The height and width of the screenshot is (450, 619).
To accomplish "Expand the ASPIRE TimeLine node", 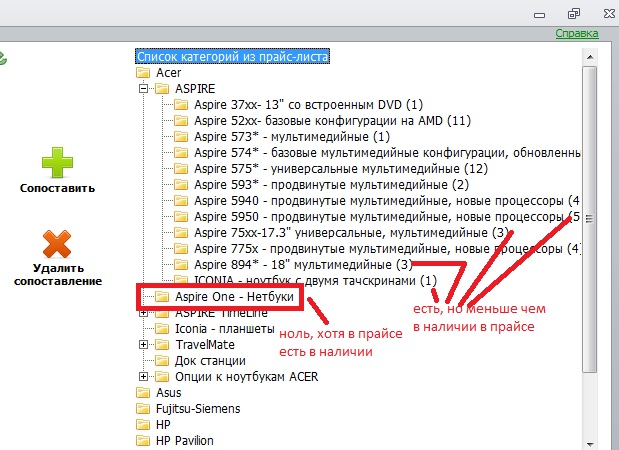I will (x=144, y=314).
